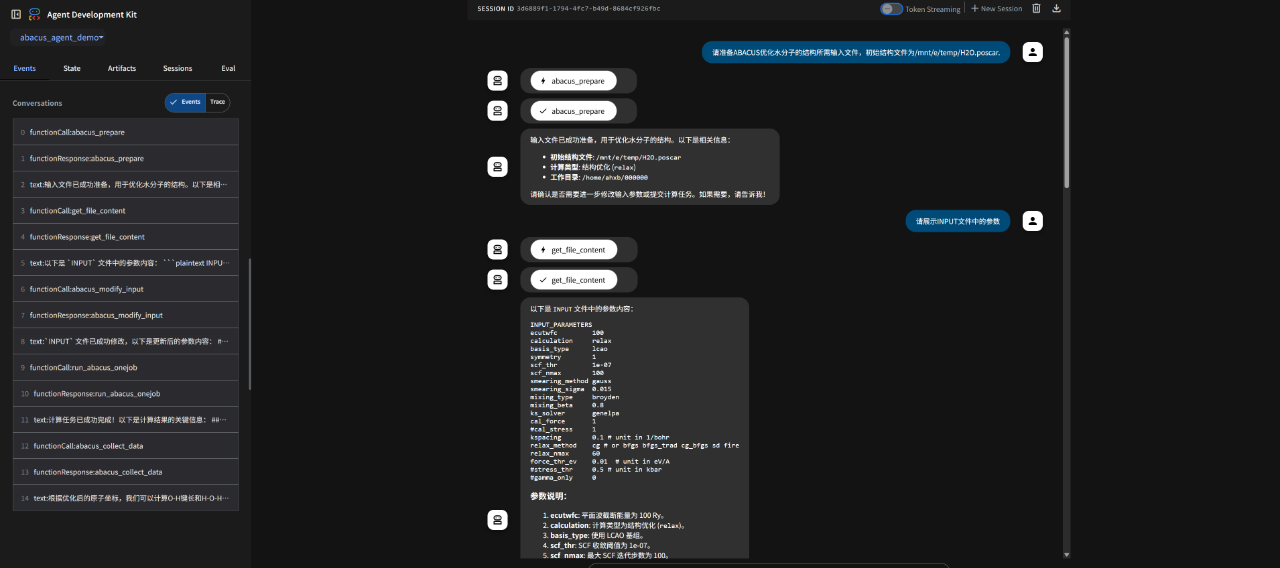Open the Eval tab

pyautogui.click(x=229, y=68)
